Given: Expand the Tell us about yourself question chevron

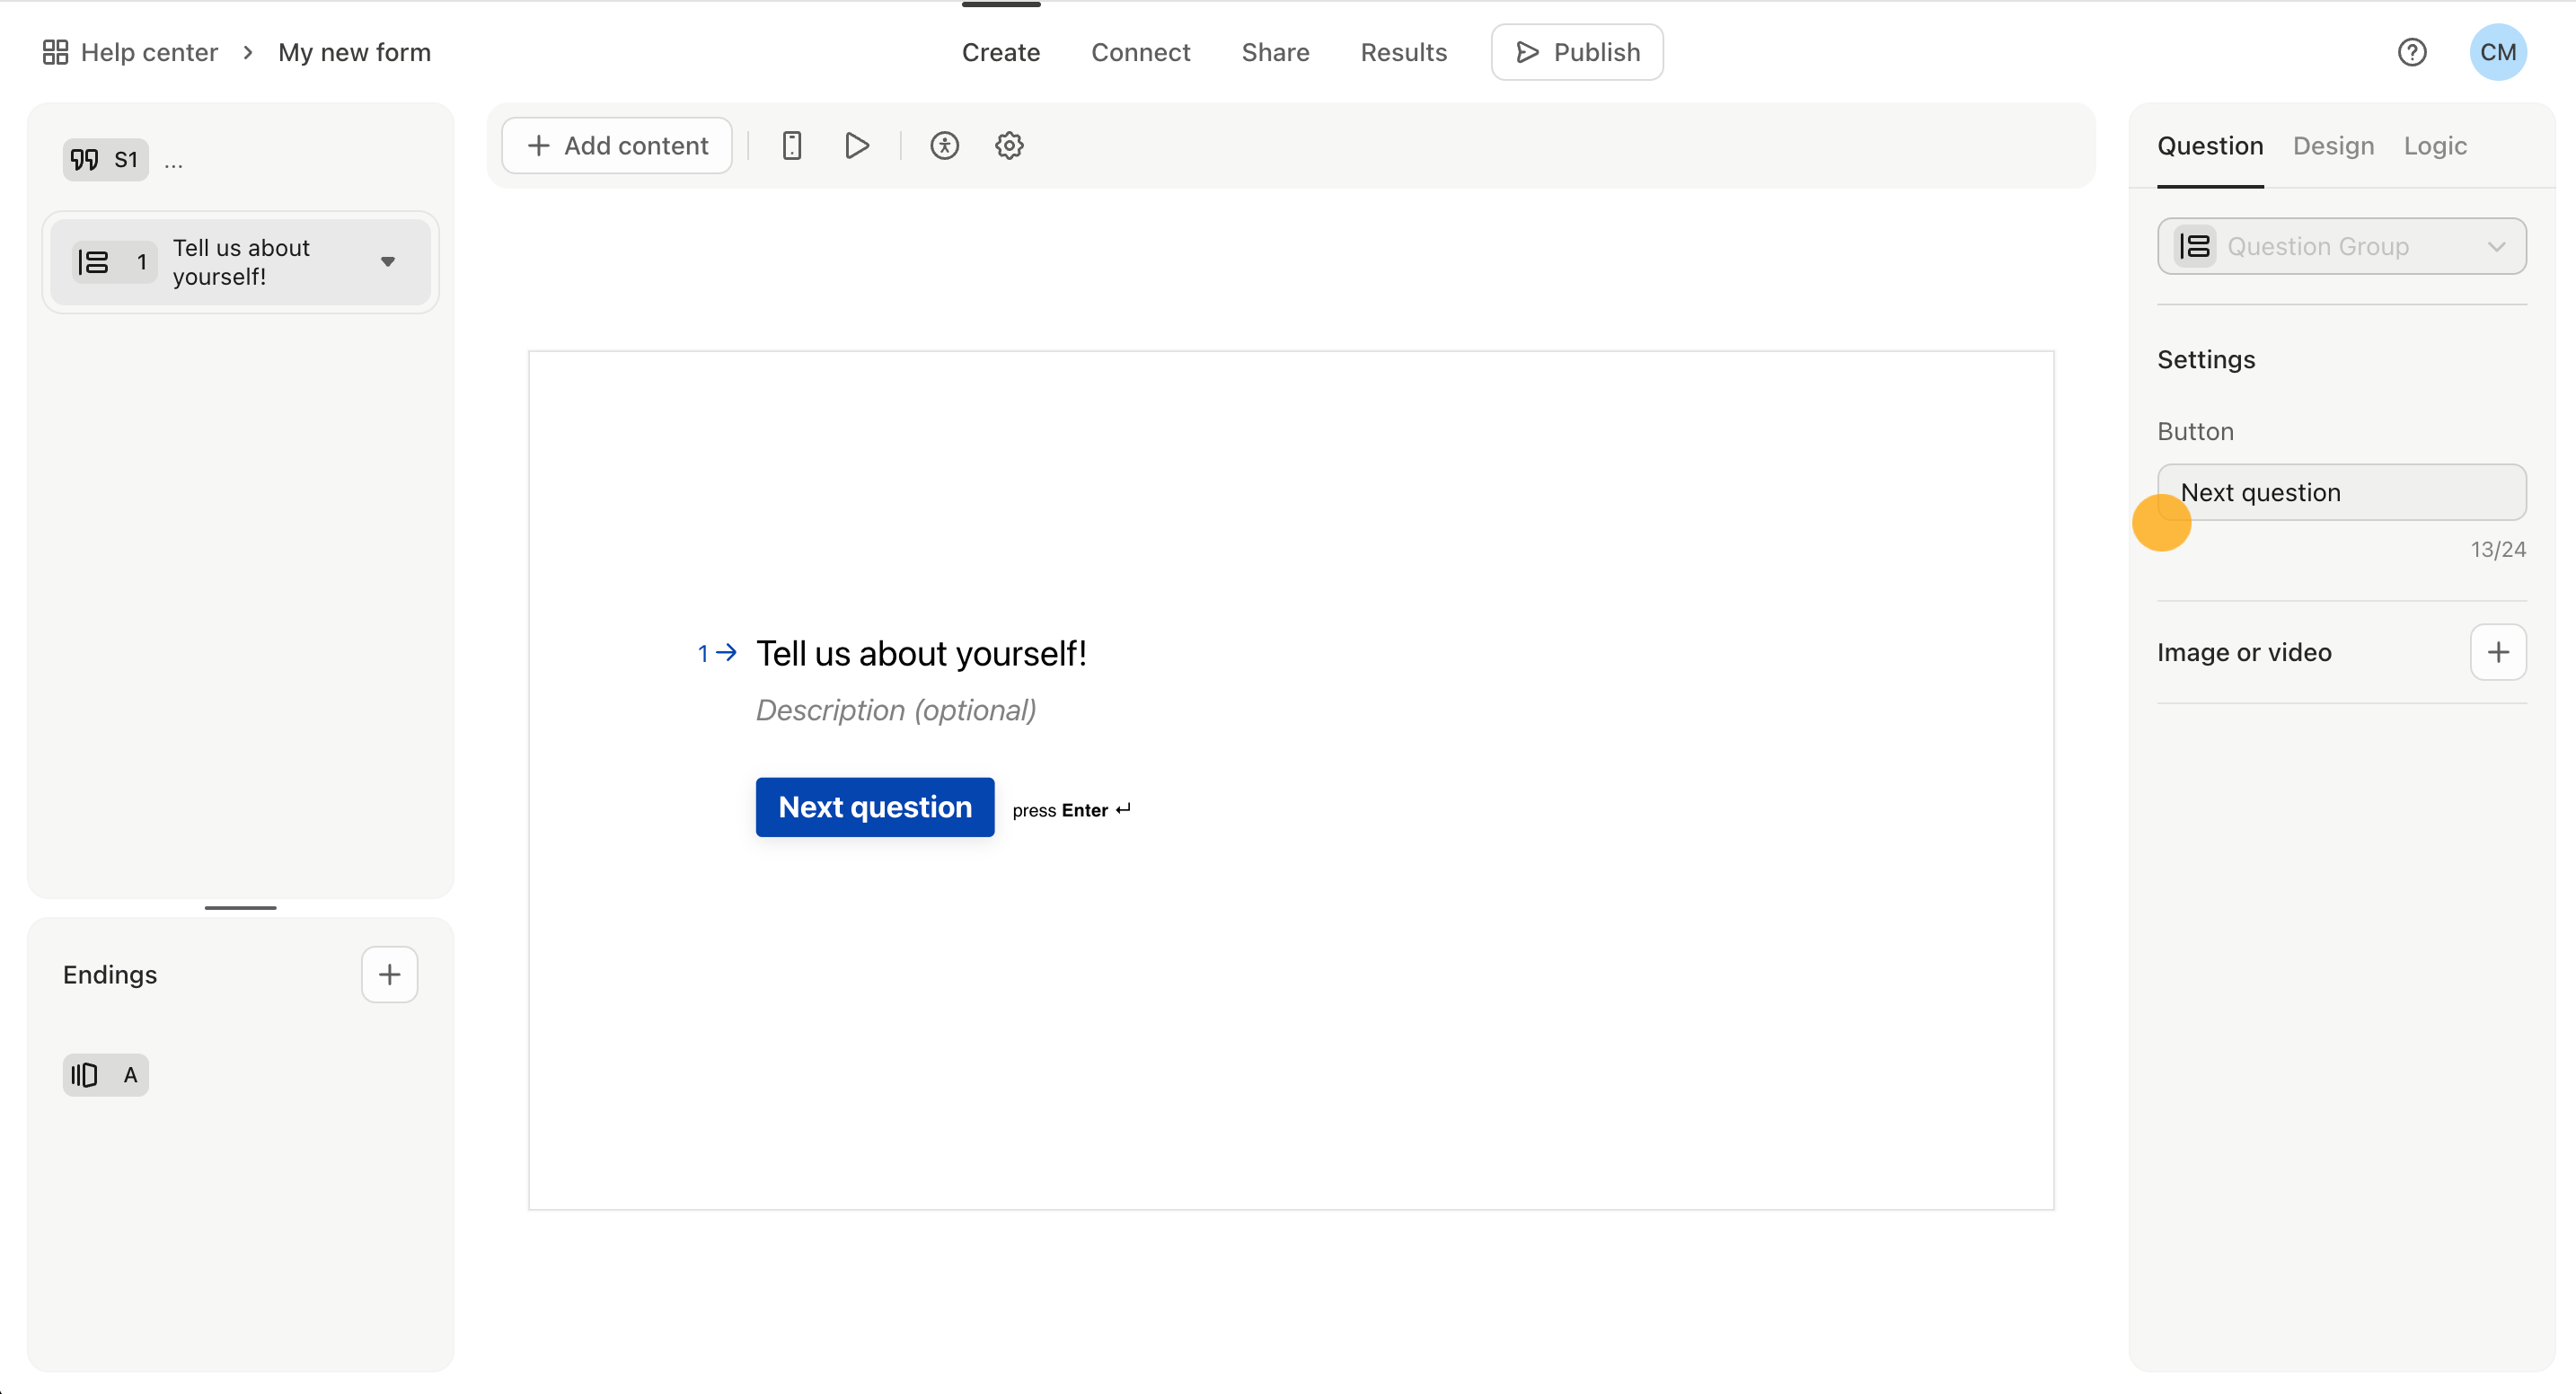Looking at the screenshot, I should click(388, 262).
